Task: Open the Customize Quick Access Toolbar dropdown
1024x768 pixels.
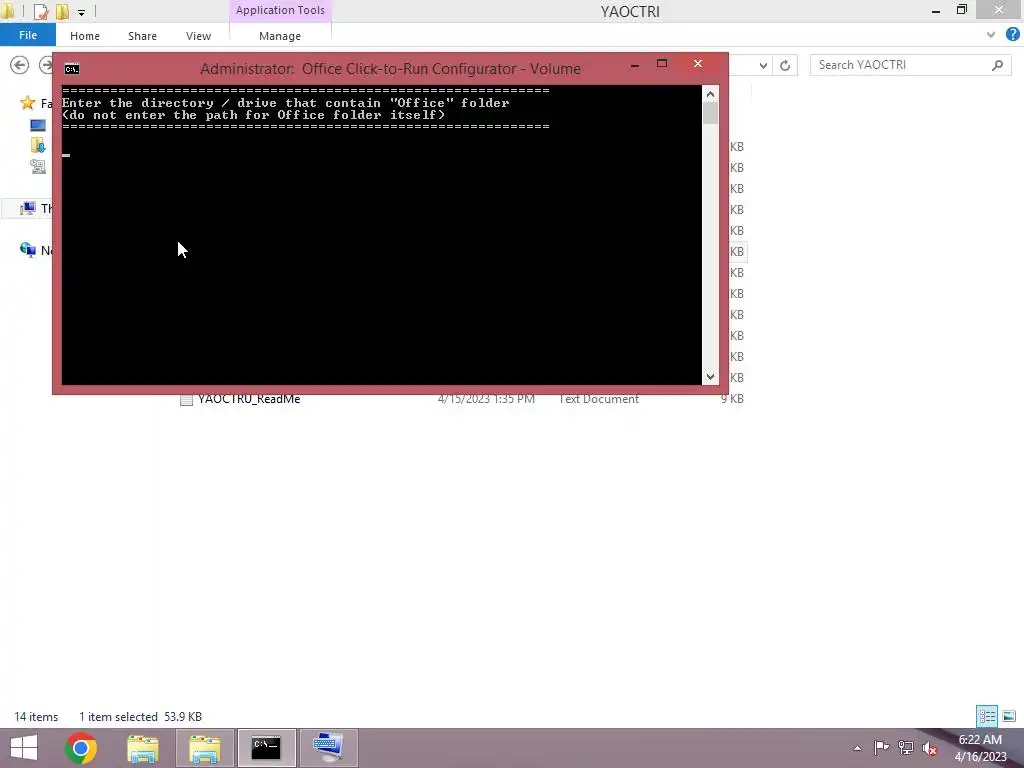Action: [81, 12]
